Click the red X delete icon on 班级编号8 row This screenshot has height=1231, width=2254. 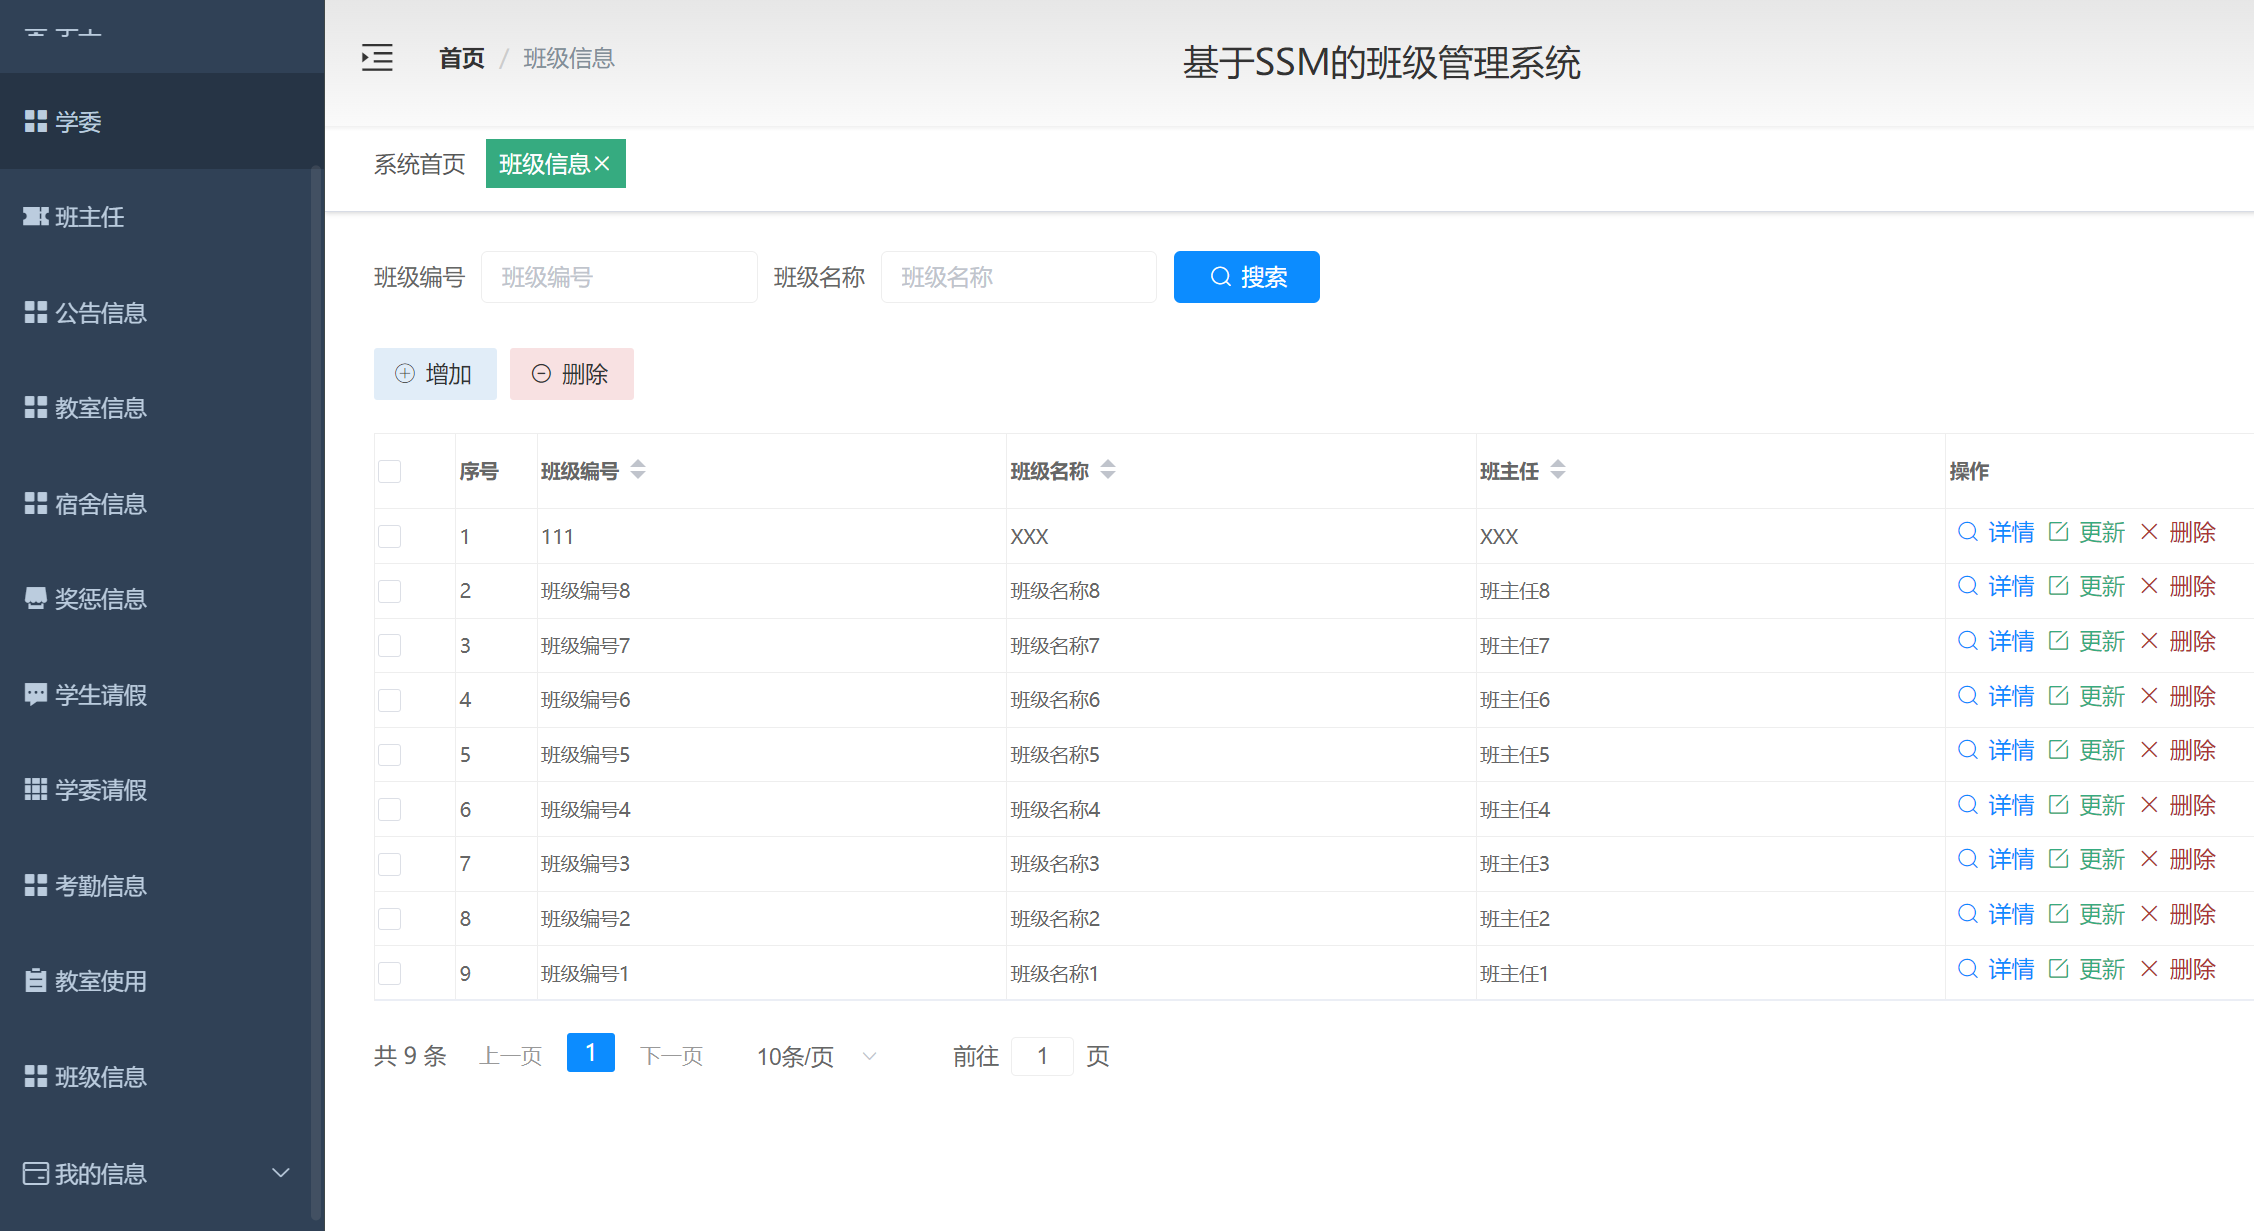pos(2150,586)
